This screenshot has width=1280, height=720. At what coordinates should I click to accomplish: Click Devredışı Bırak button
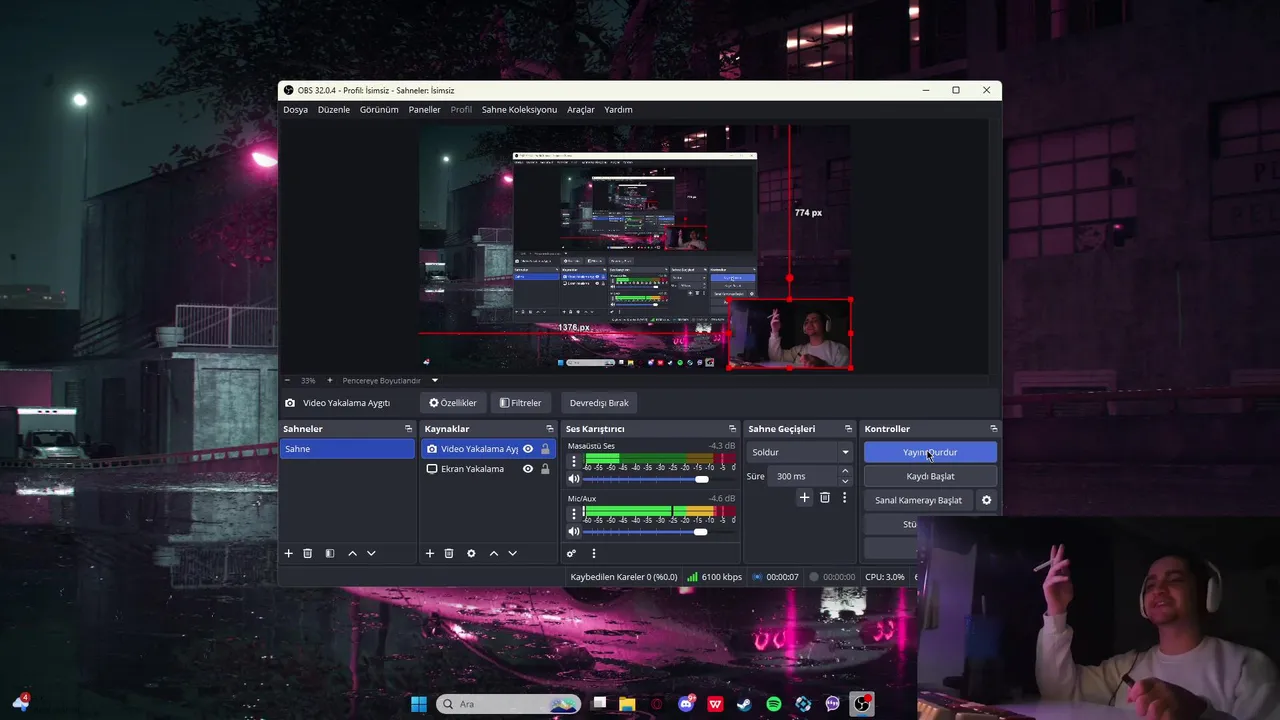(x=599, y=403)
